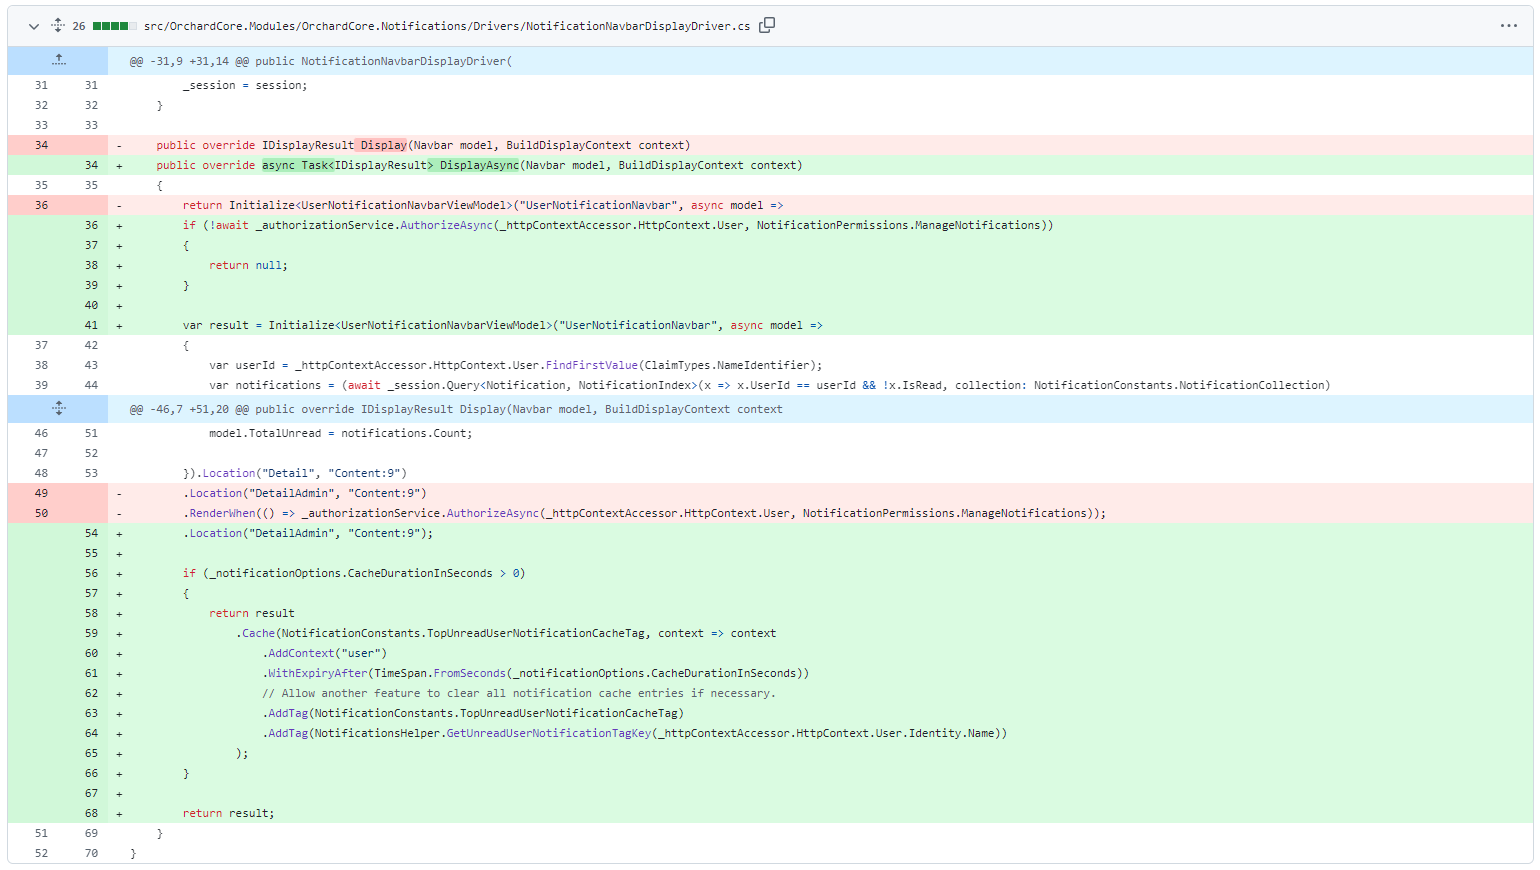Click new line number 70 at closing brace

91,853
